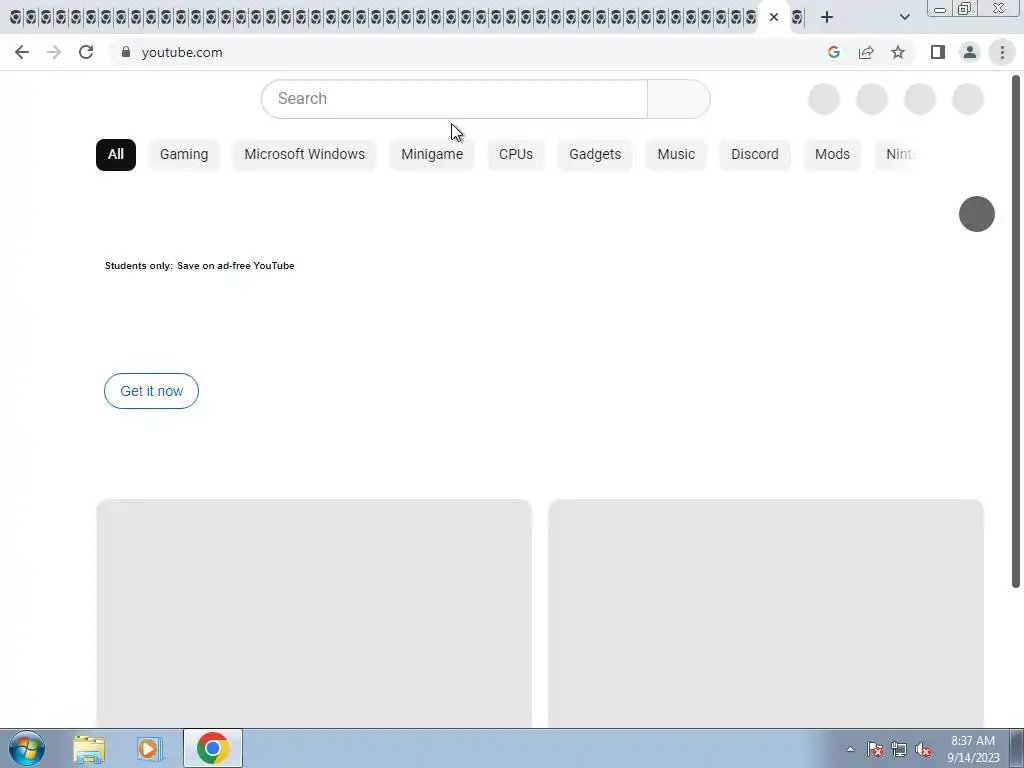Viewport: 1024px width, 768px height.
Task: Open Action Center flag icon
Action: [875, 749]
